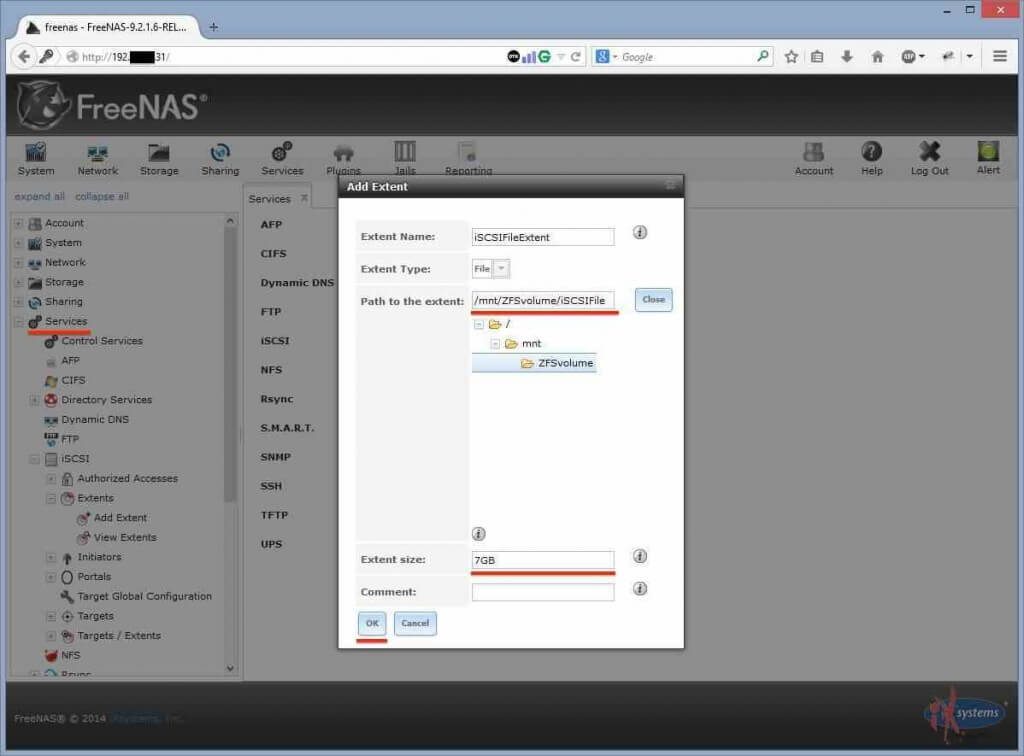Select Add Extent in sidebar tree
Viewport: 1024px width, 756px height.
[x=120, y=518]
